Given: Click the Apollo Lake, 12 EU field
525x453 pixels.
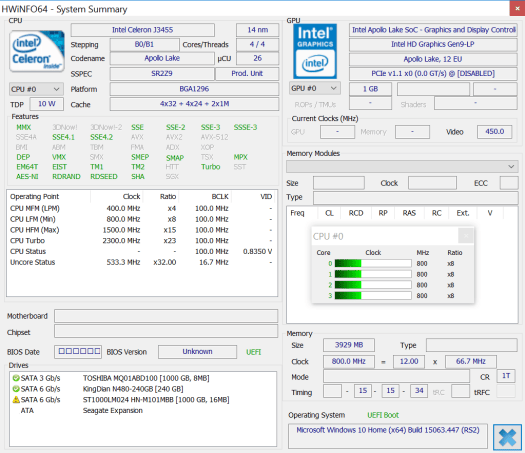Looking at the screenshot, I should pos(433,59).
